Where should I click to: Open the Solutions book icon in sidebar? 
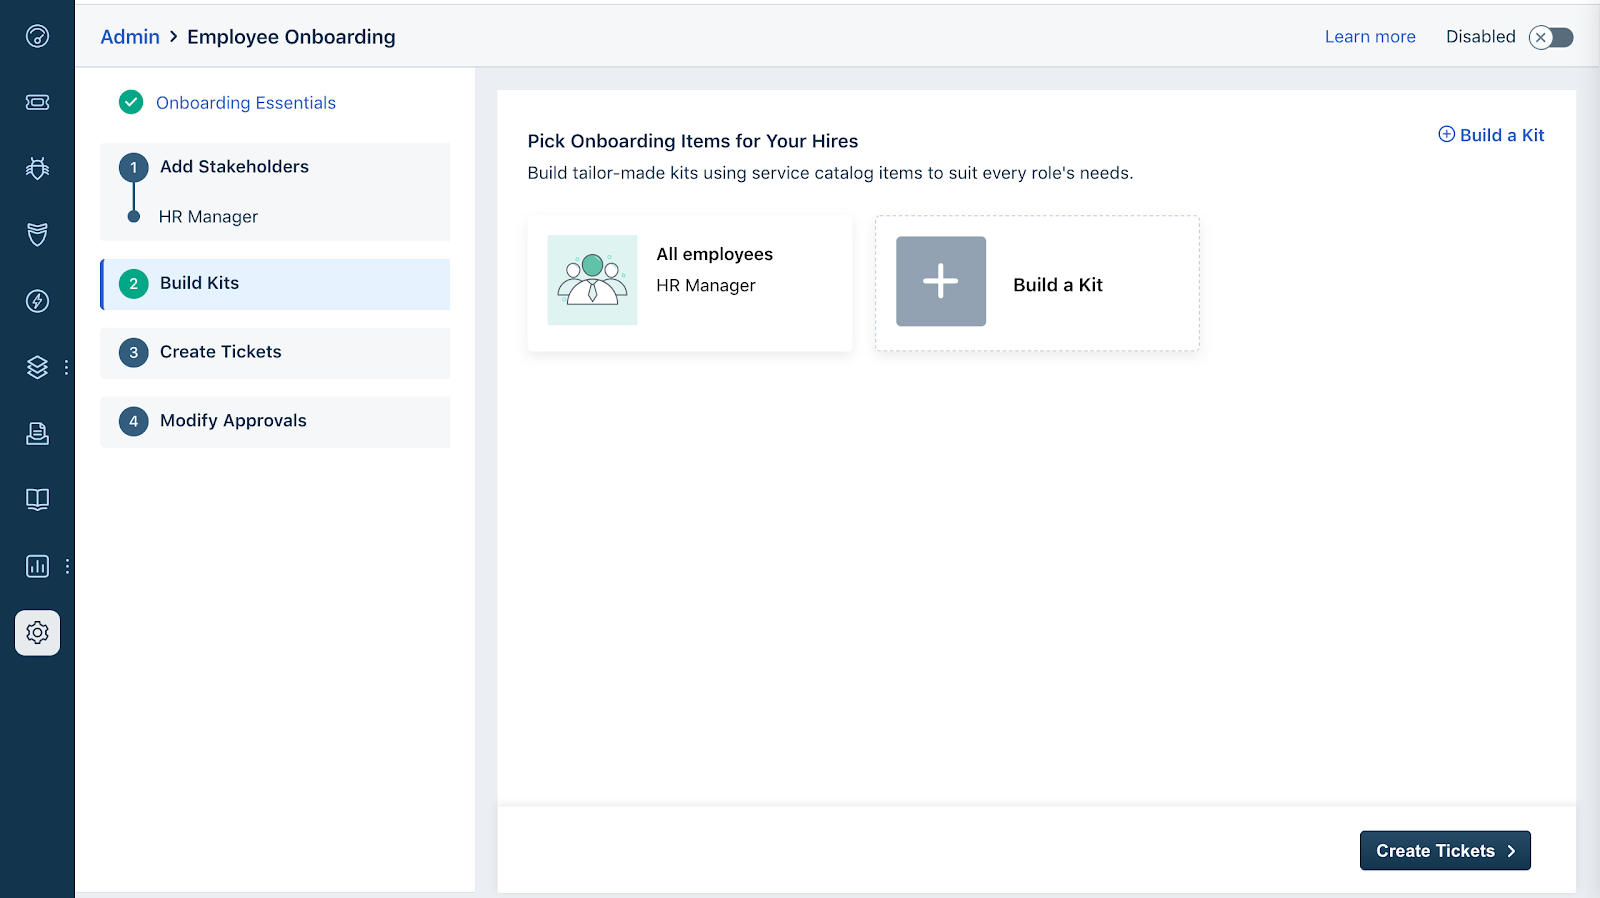37,499
